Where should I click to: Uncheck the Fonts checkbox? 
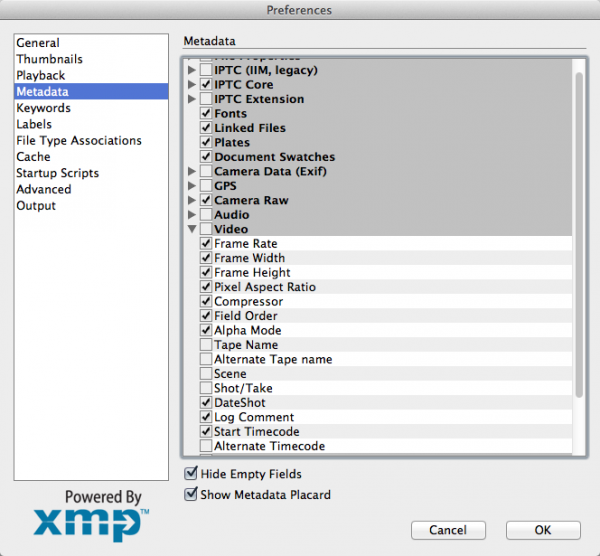(206, 114)
